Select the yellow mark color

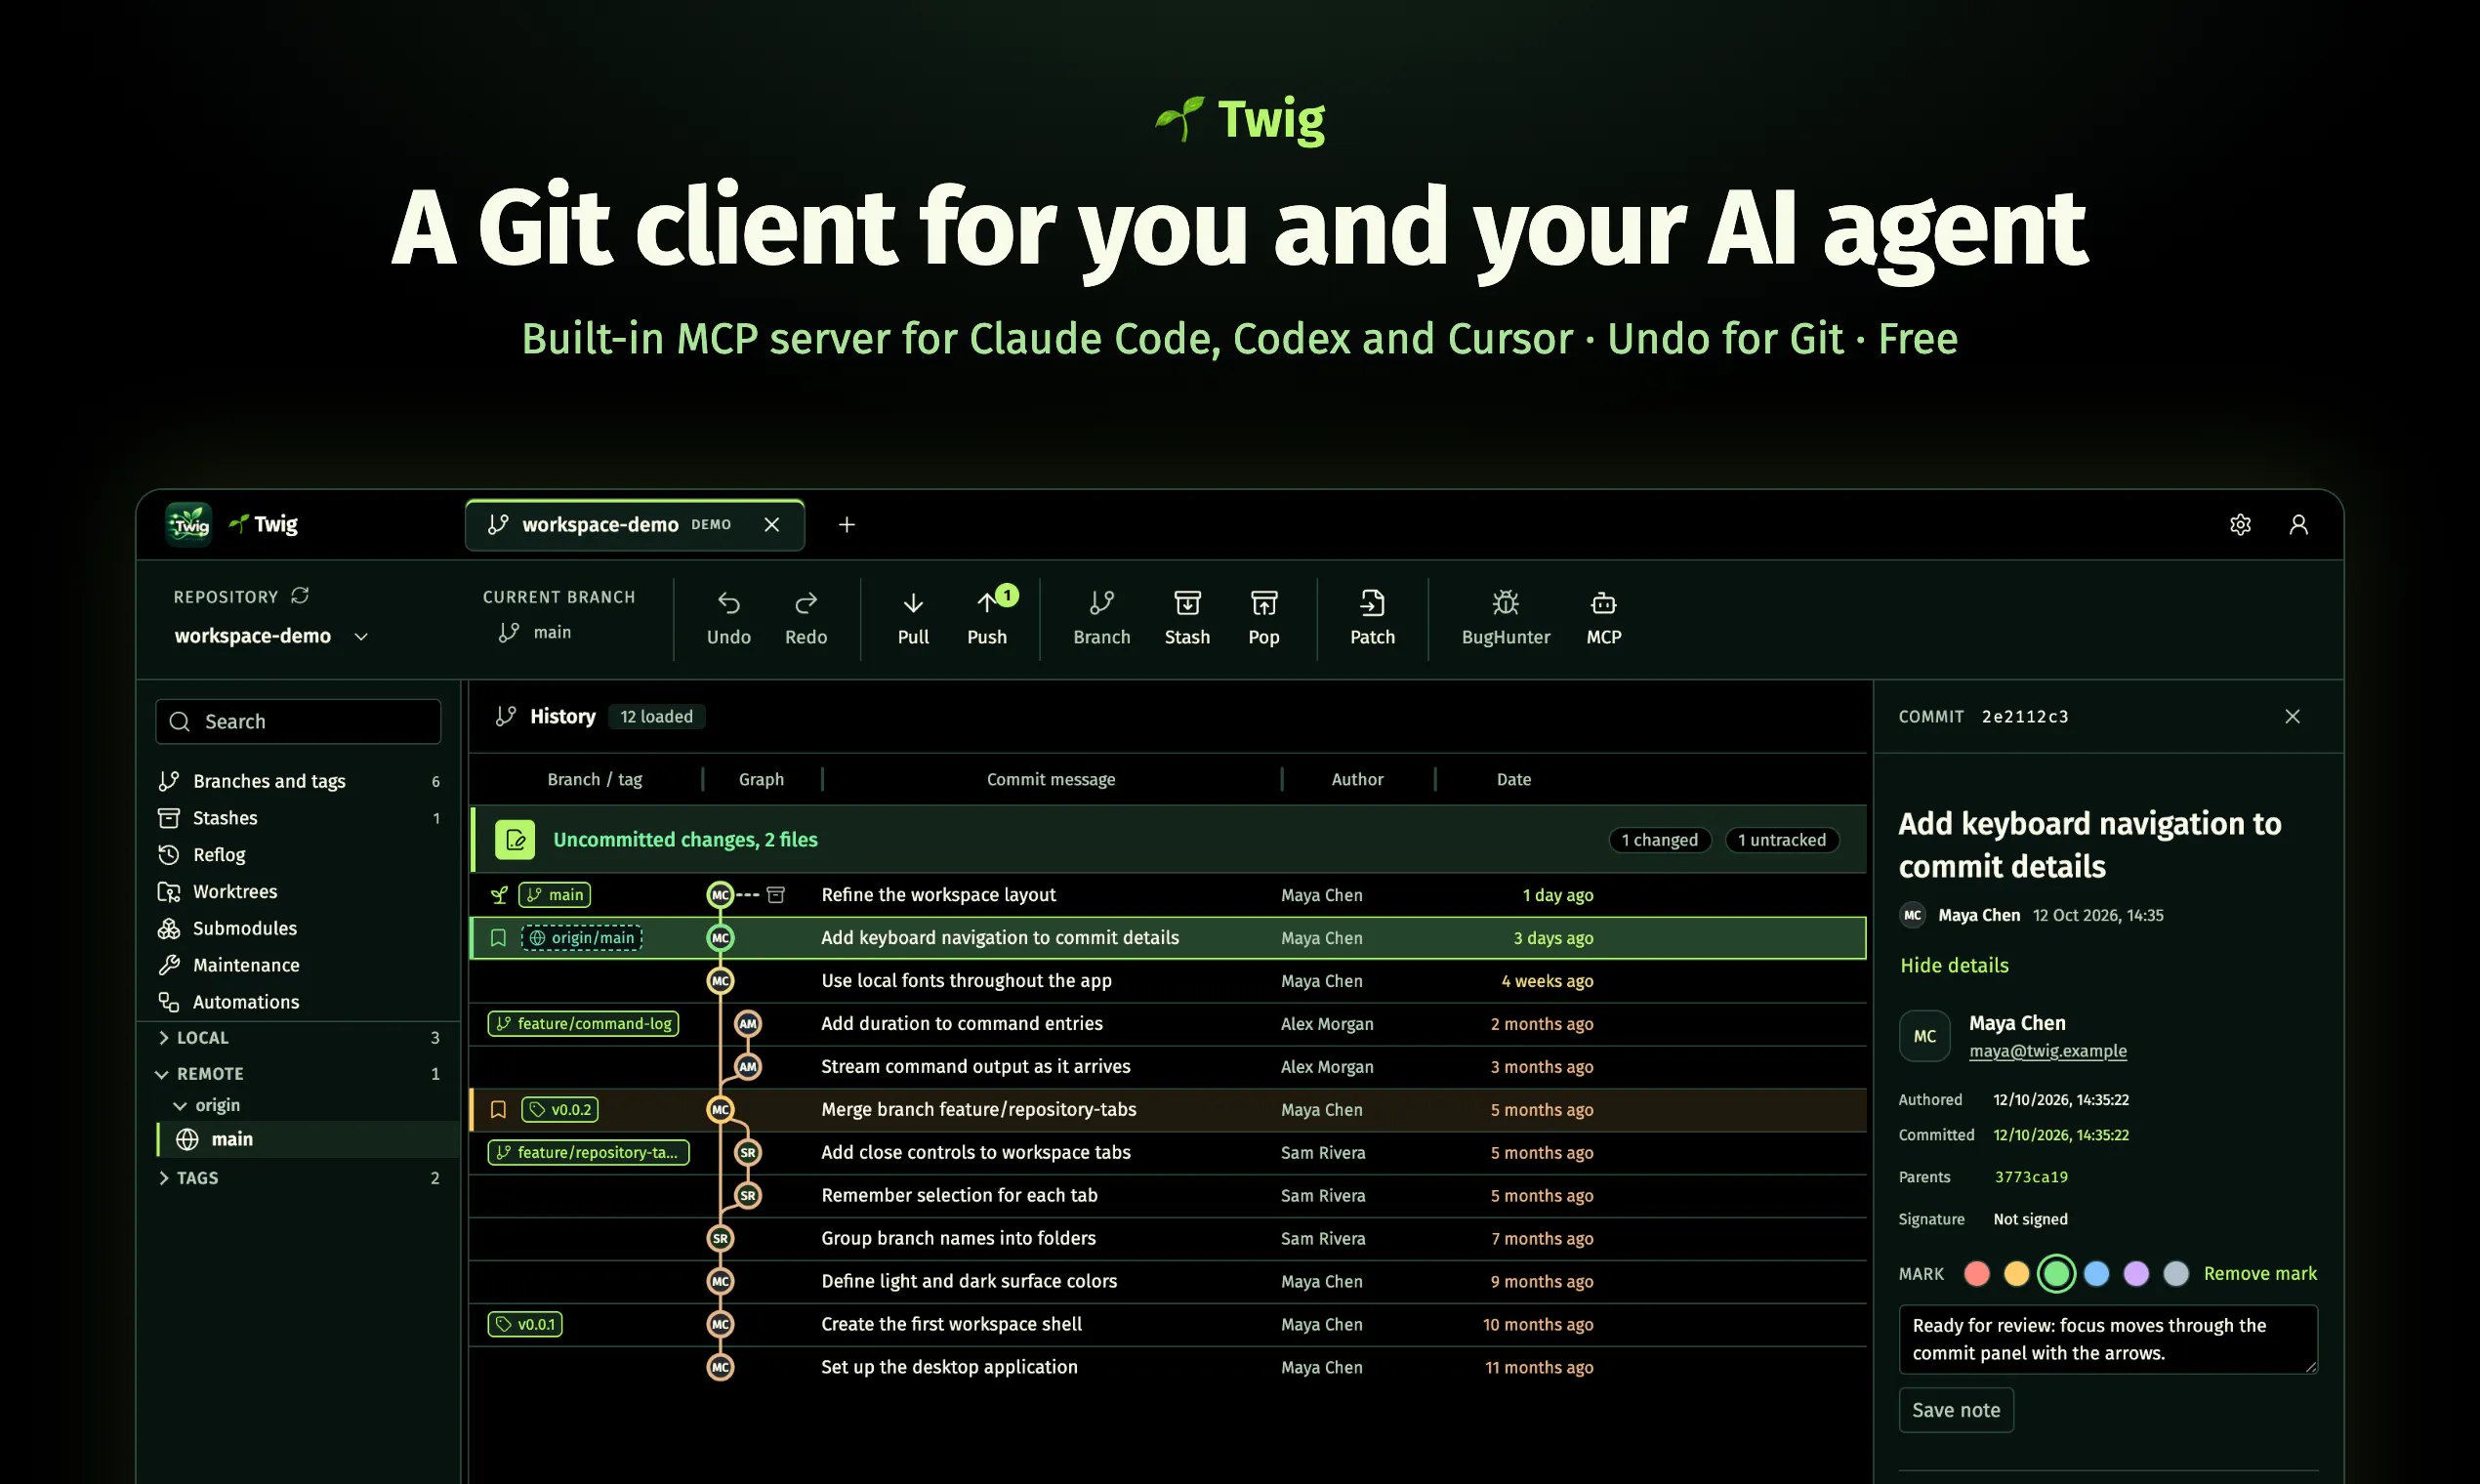coord(2016,1273)
